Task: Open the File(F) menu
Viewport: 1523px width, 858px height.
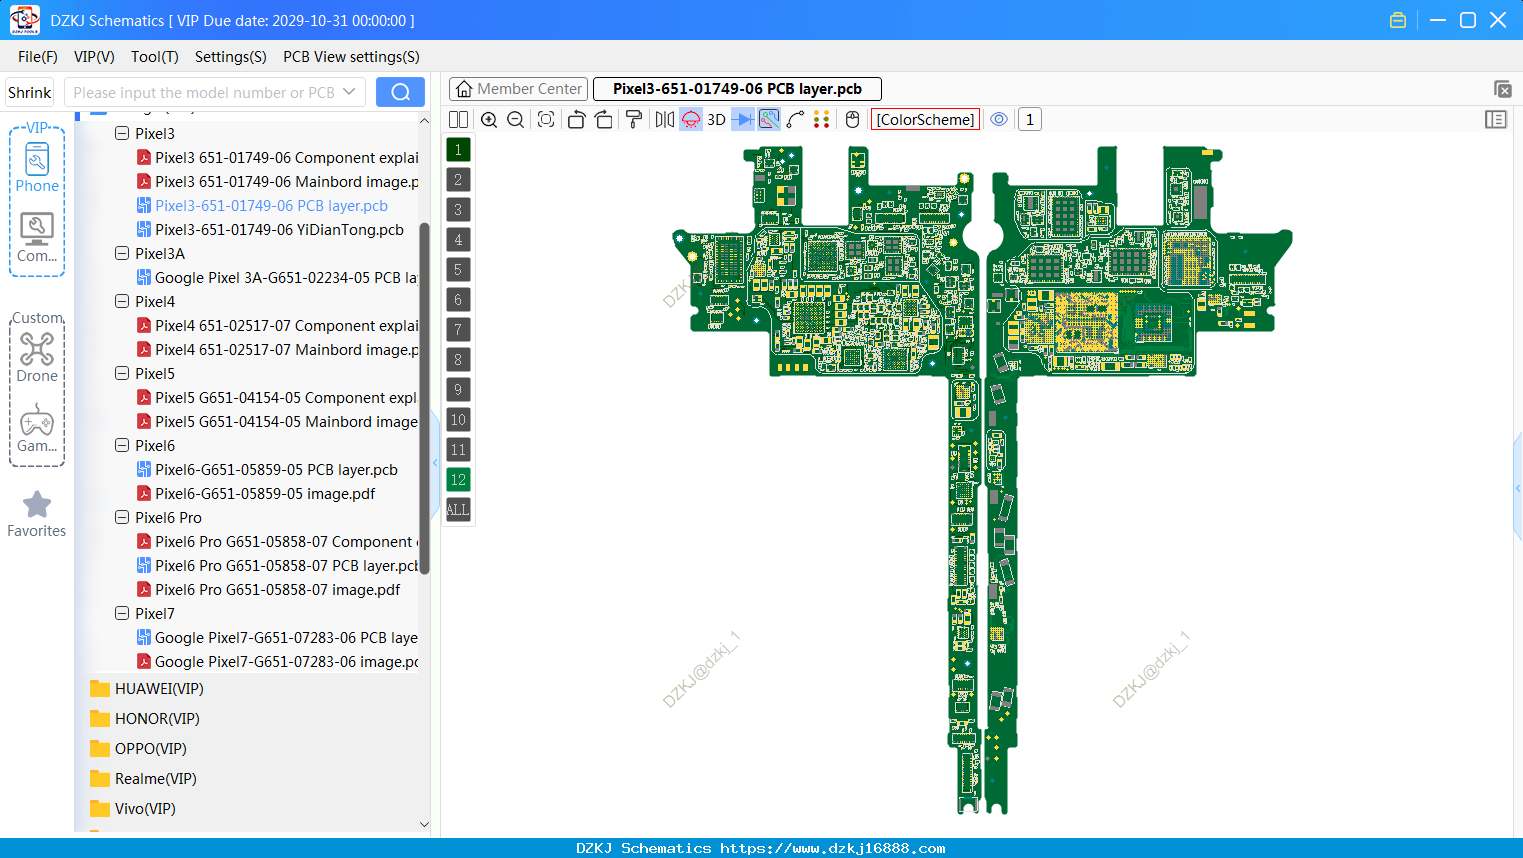Action: click(x=38, y=57)
